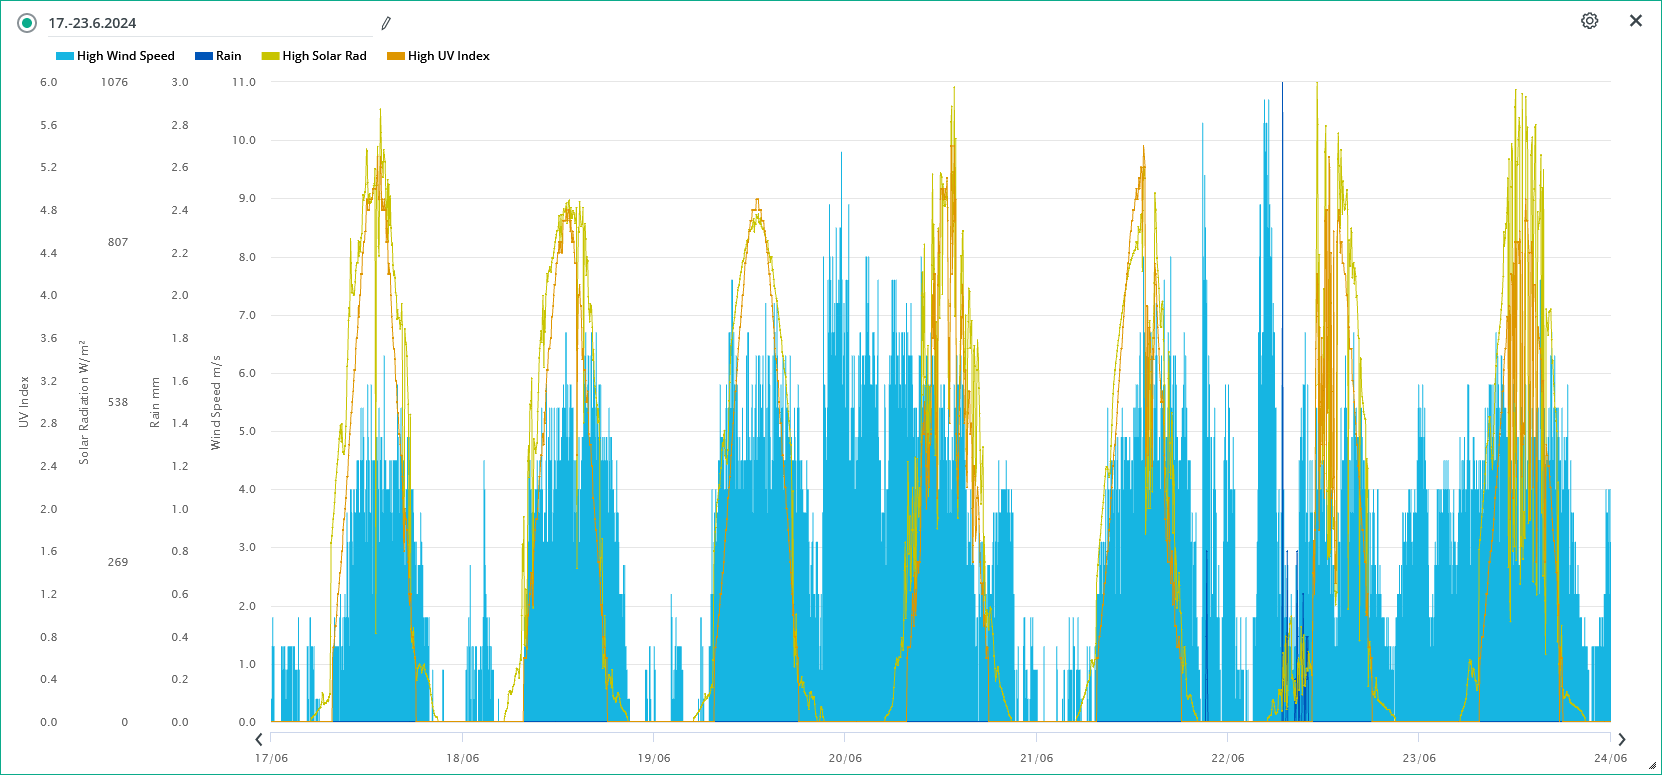Click the resize grip in bottom-right corner
1662x775 pixels.
[1652, 766]
